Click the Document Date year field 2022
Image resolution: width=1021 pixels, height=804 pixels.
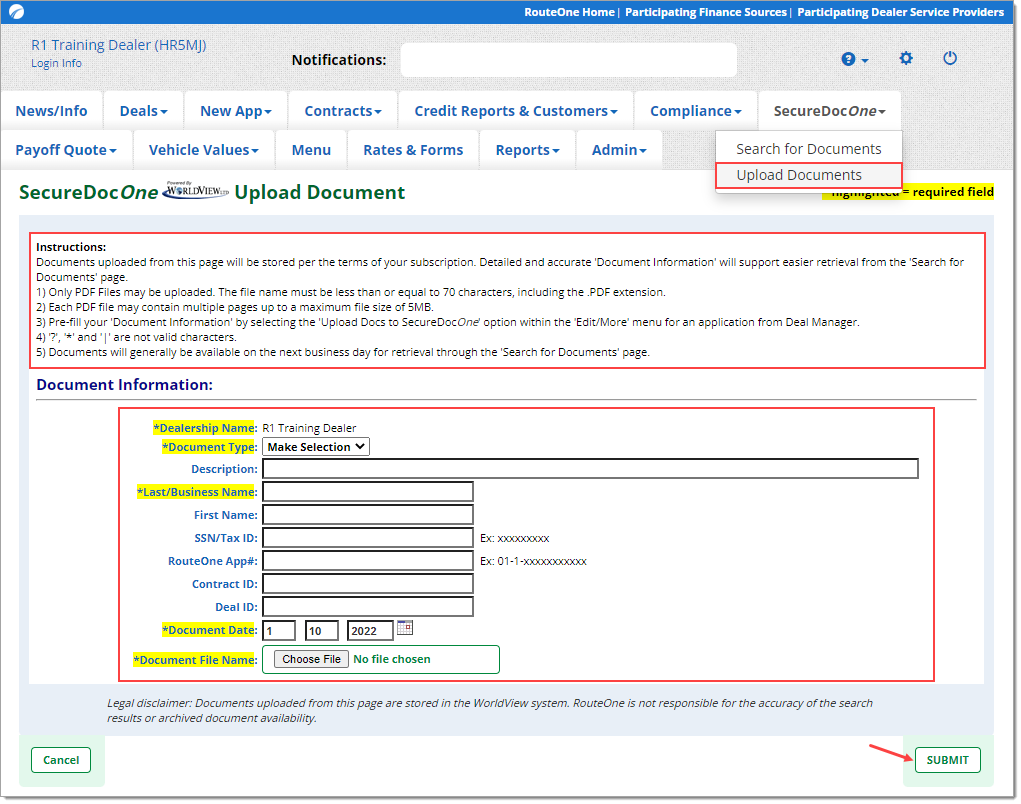371,631
